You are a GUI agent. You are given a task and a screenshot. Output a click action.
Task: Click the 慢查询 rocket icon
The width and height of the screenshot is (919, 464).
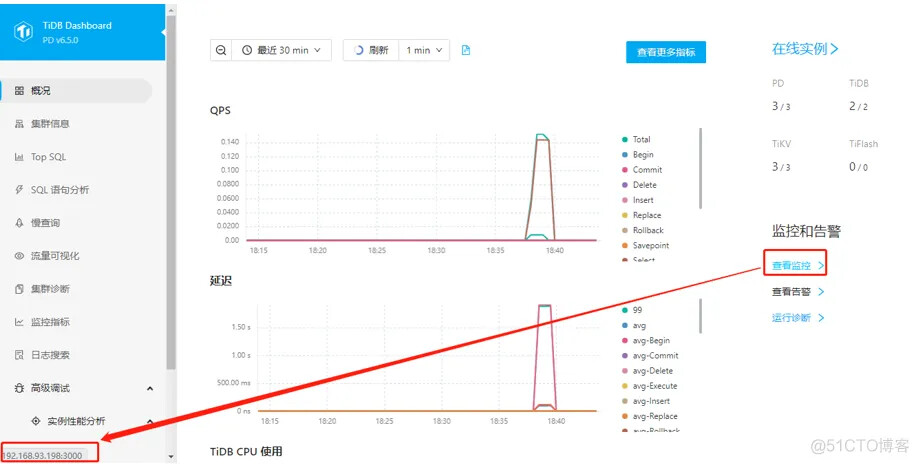(x=19, y=223)
